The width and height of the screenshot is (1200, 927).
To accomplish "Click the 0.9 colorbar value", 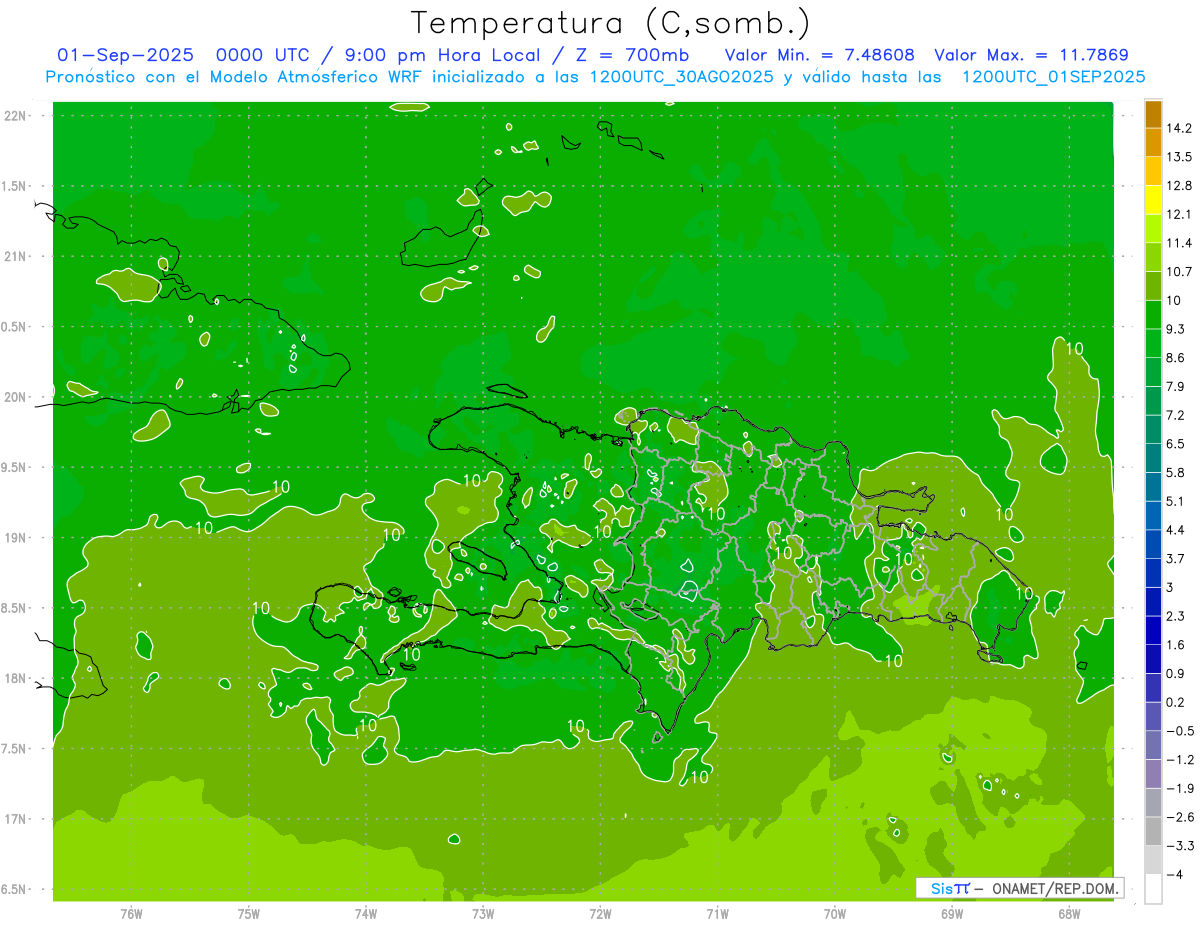I will [1175, 673].
